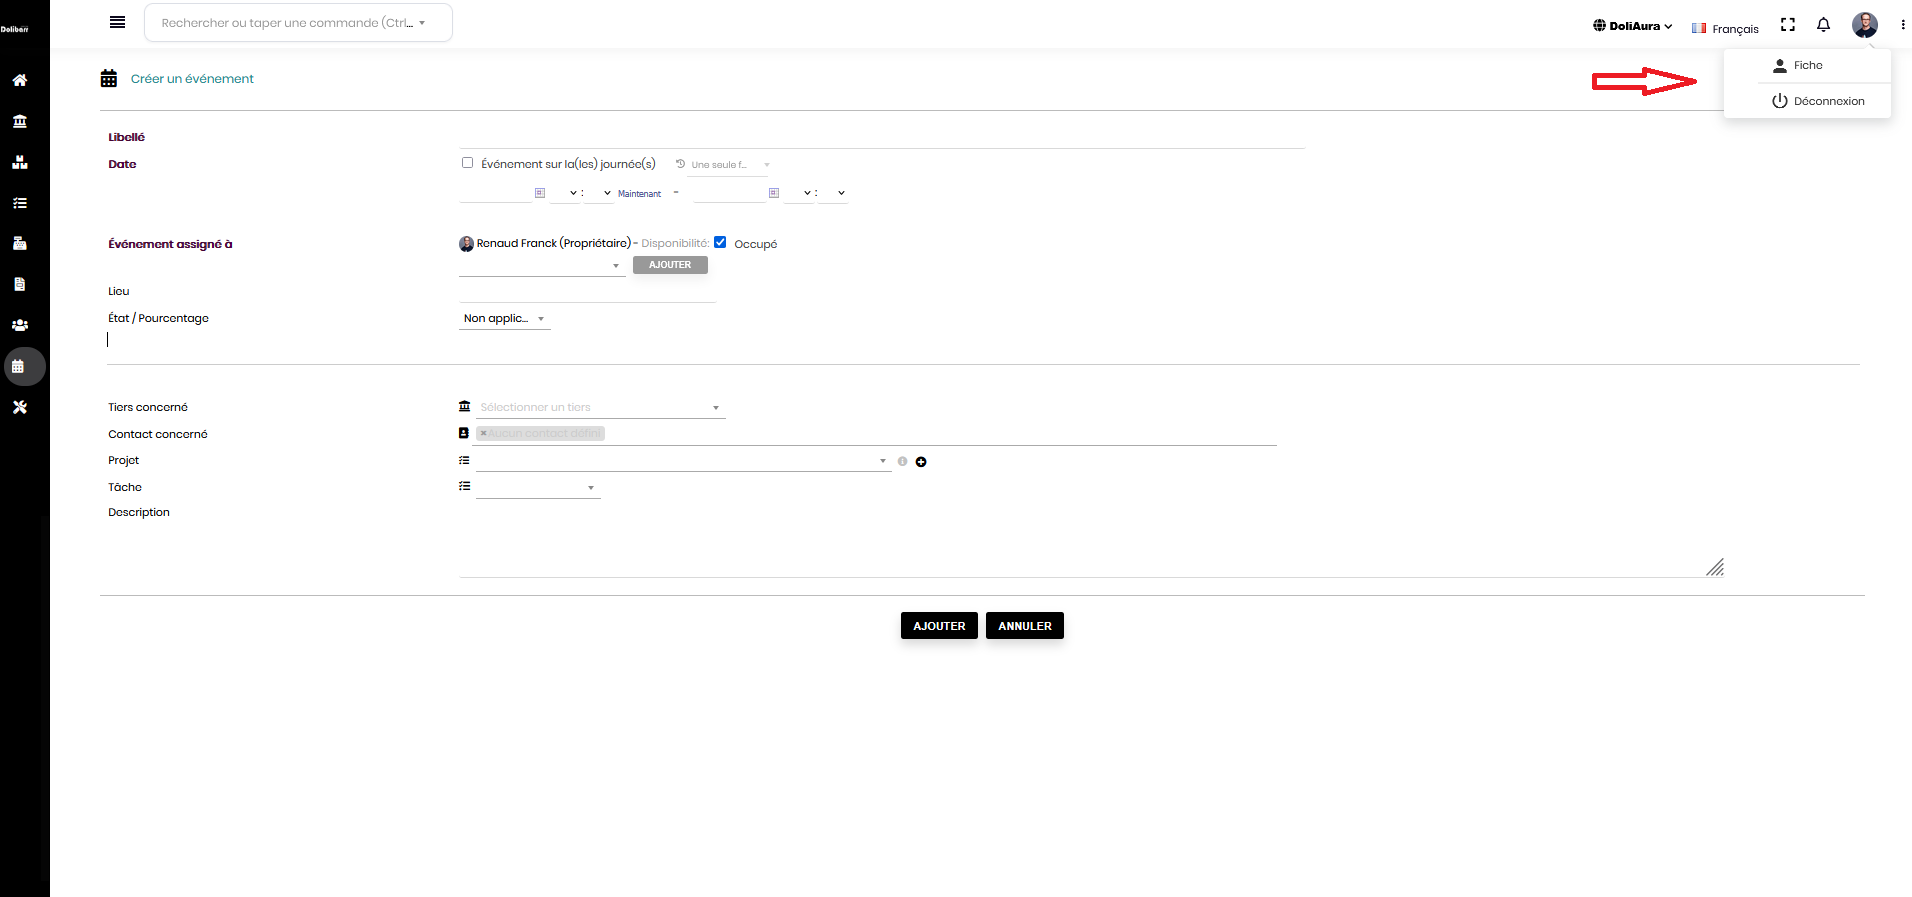Viewport: 1912px width, 897px height.
Task: Click the notifications bell icon
Action: 1823,25
